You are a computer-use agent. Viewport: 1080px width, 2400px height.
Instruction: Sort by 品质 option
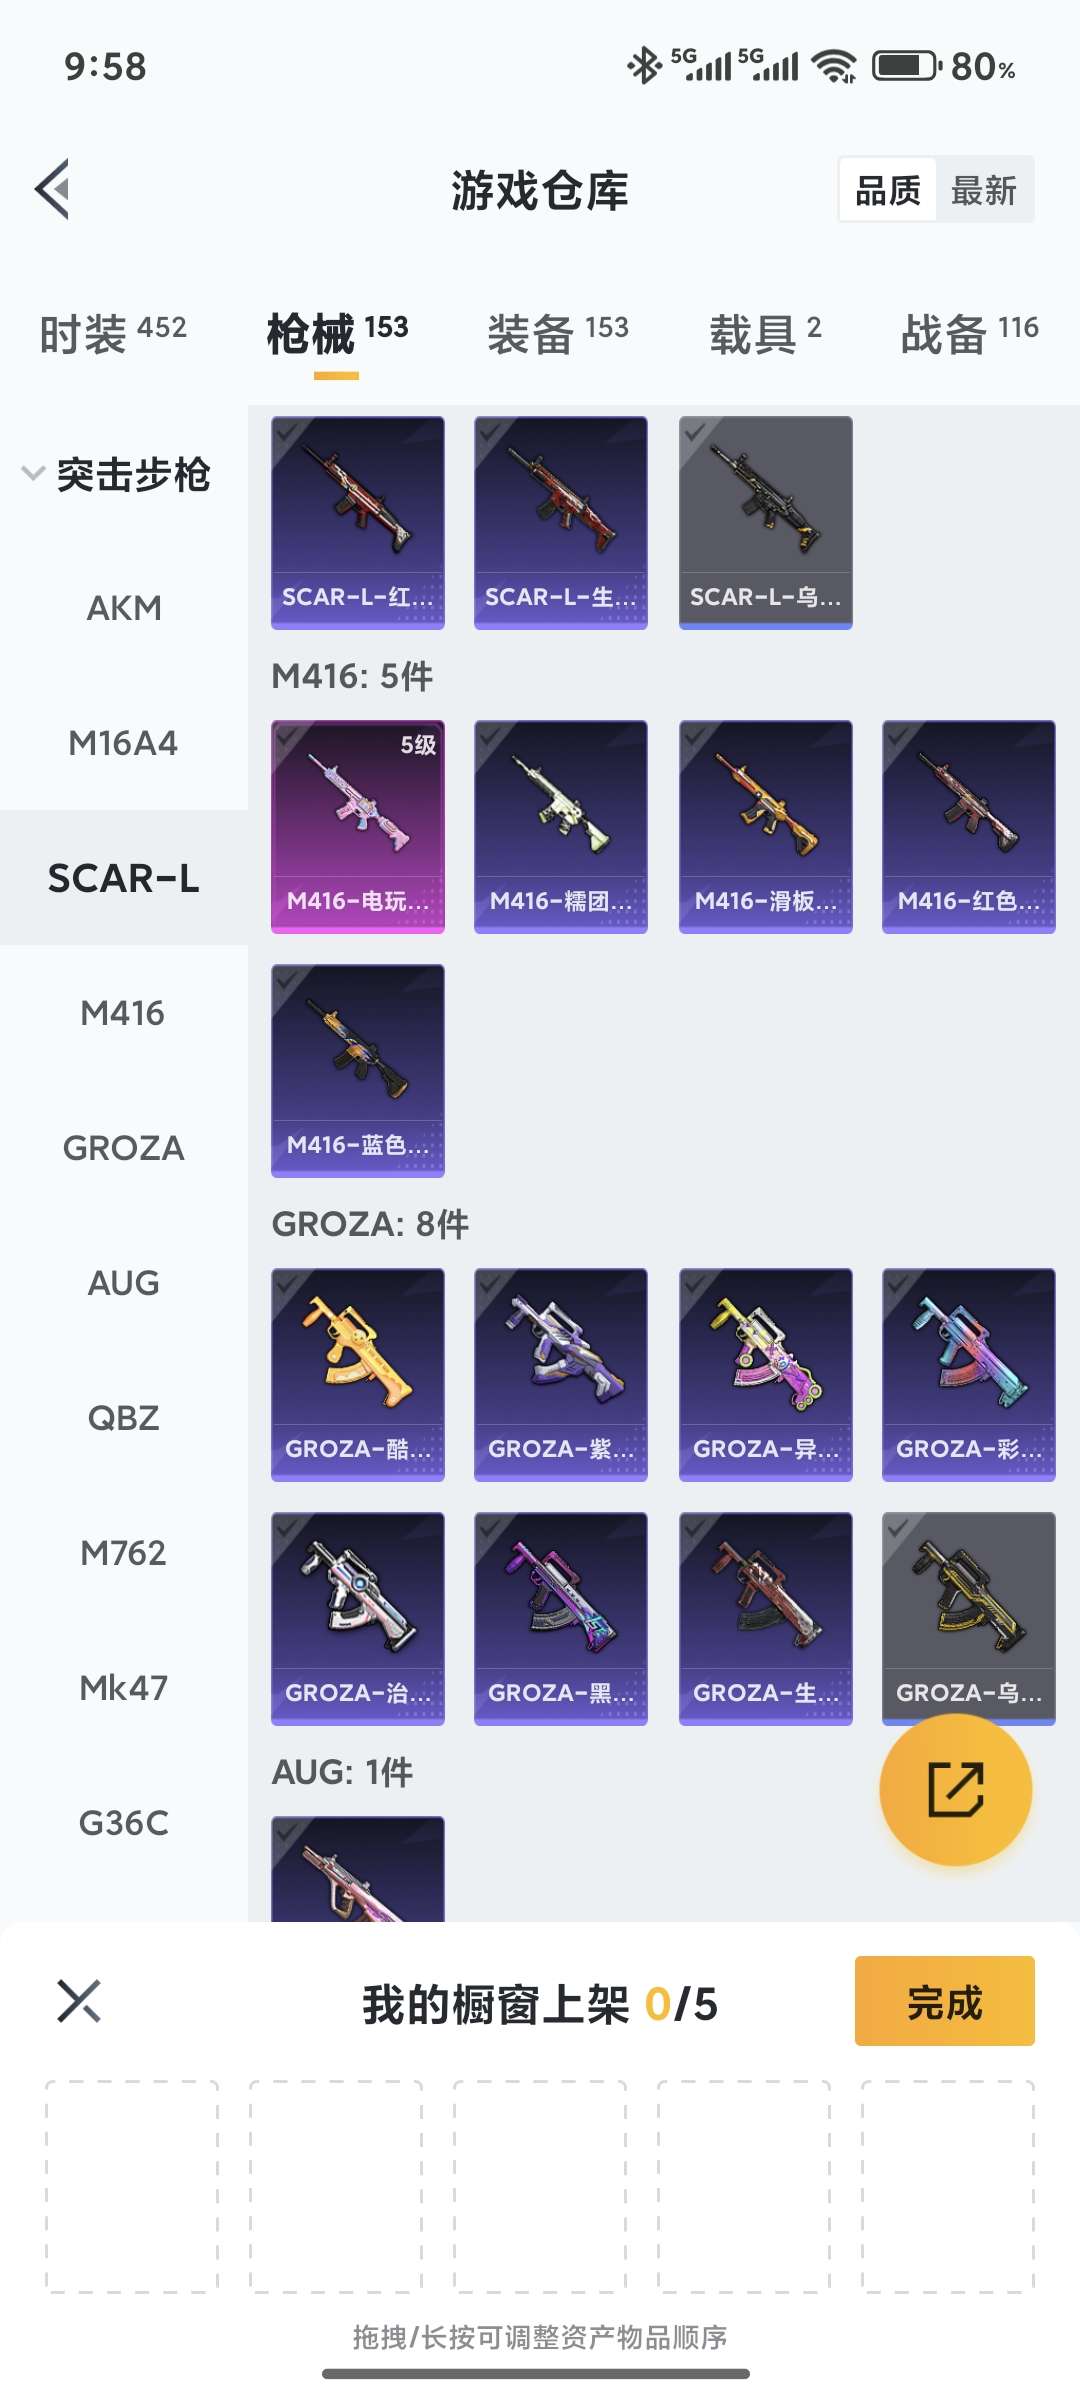887,190
